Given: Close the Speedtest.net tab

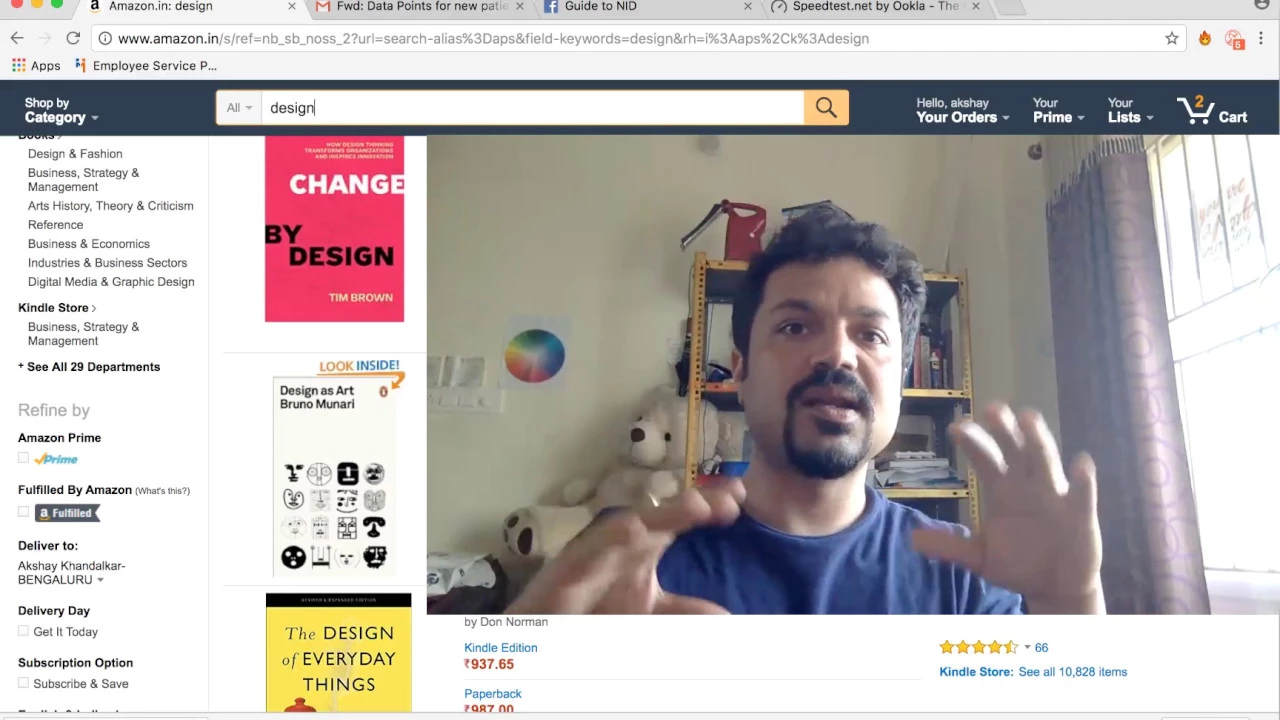Looking at the screenshot, I should pyautogui.click(x=976, y=6).
